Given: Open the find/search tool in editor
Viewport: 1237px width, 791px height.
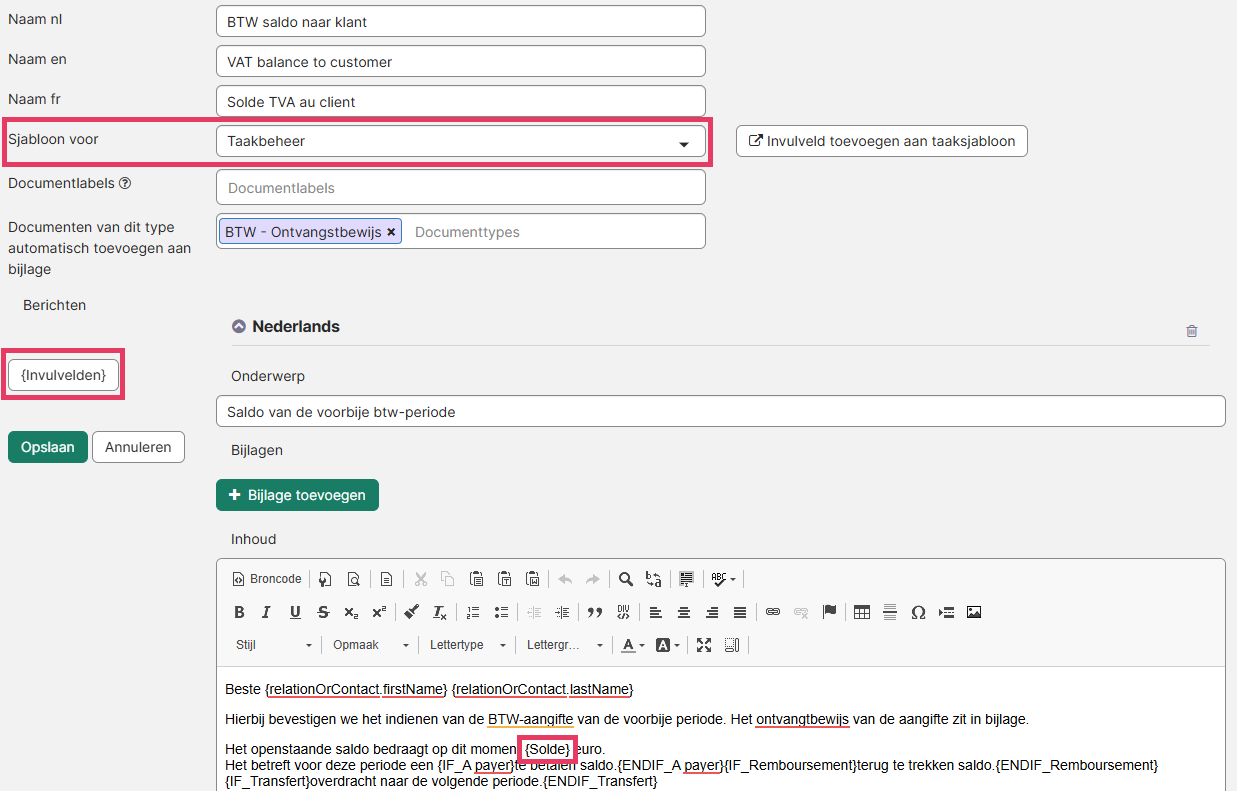Looking at the screenshot, I should tap(626, 579).
